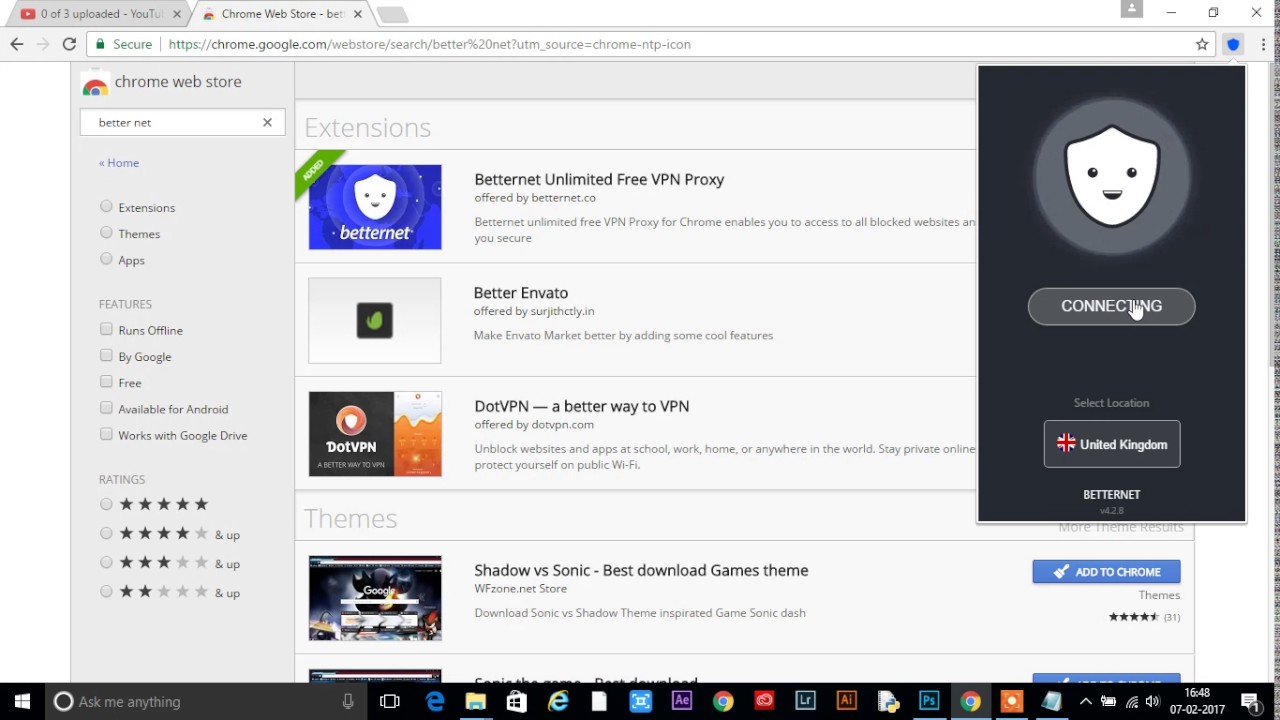Enable the Runs Offline checkbox
This screenshot has width=1280, height=720.
pos(106,329)
